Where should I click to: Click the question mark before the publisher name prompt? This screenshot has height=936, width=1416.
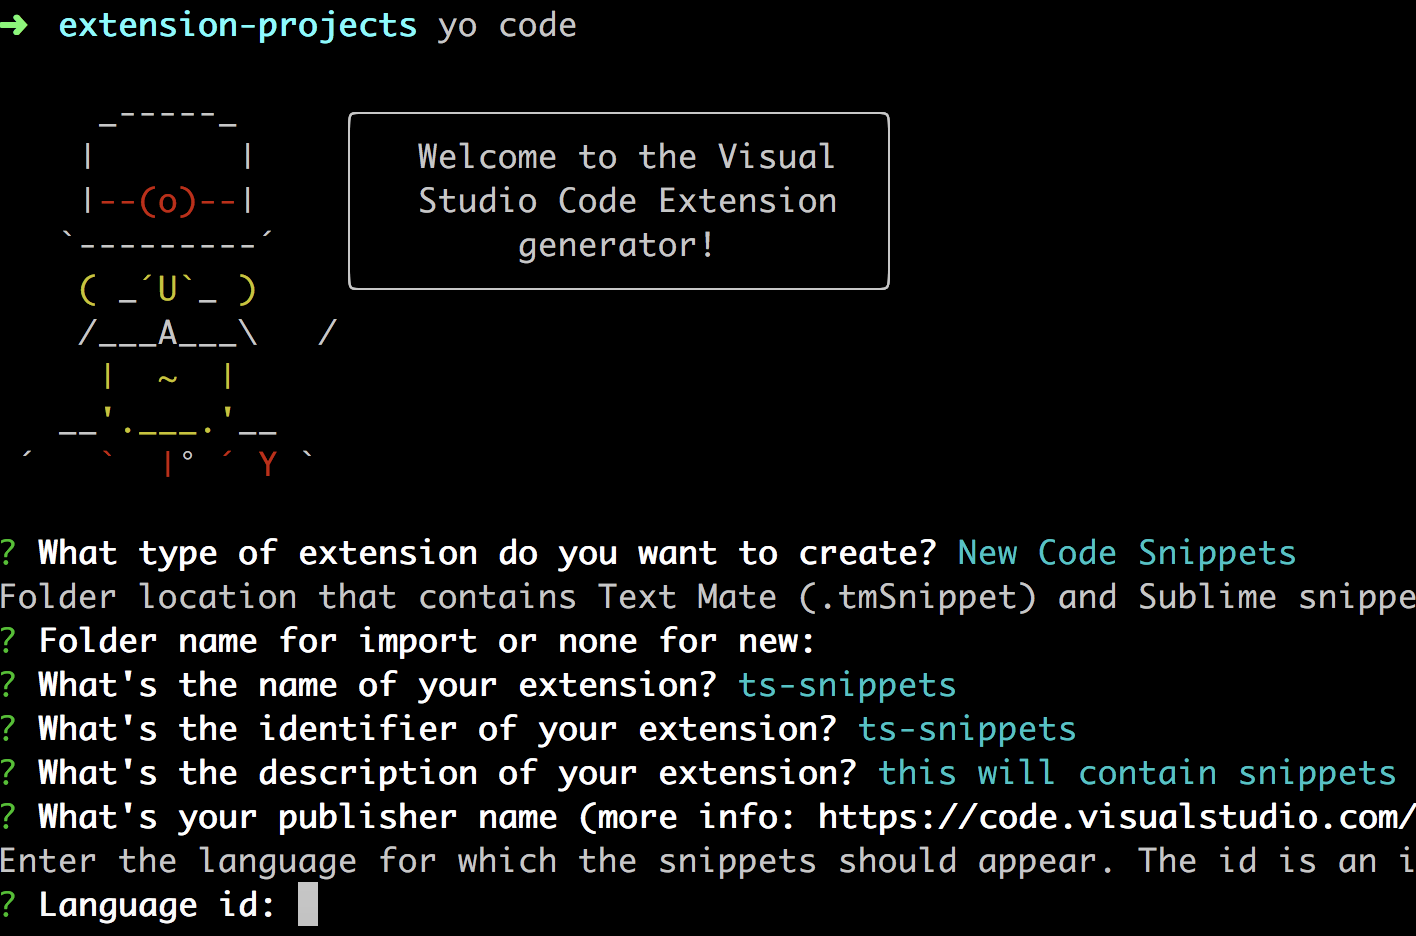point(8,817)
